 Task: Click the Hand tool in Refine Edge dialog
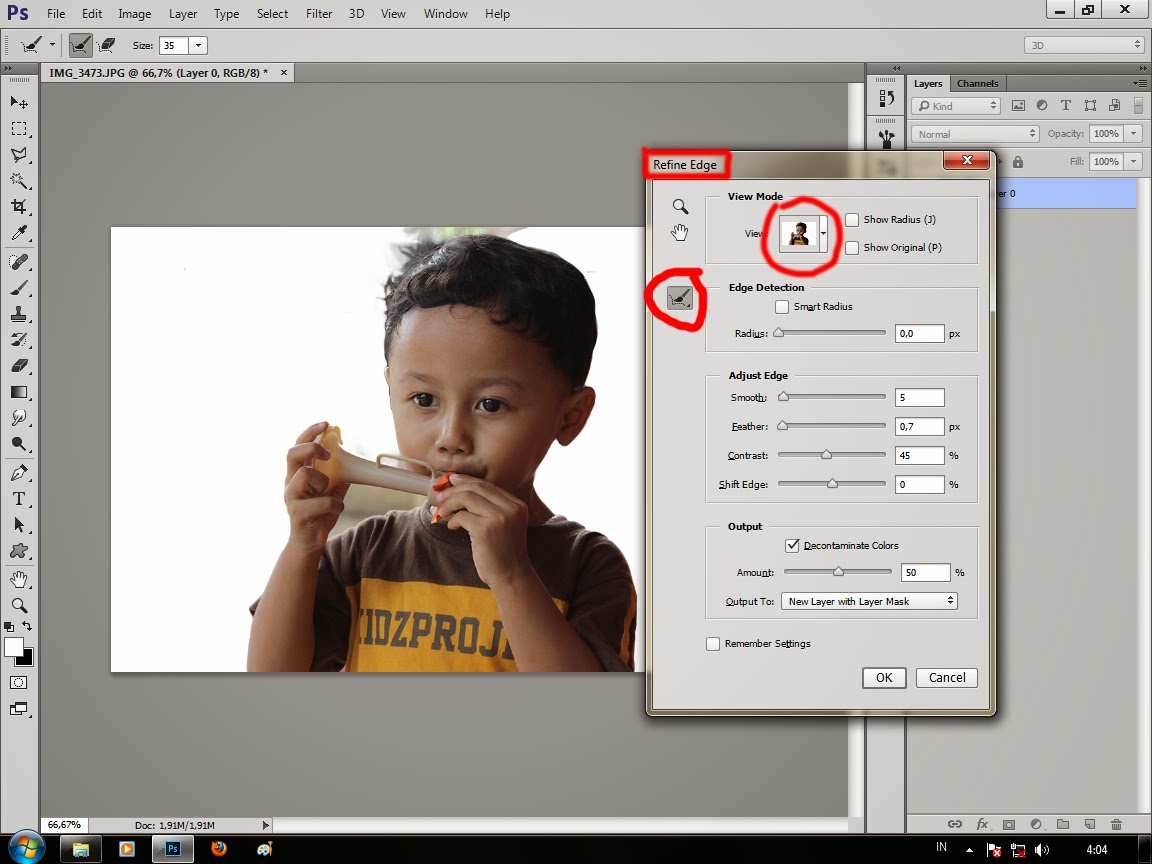pos(680,233)
